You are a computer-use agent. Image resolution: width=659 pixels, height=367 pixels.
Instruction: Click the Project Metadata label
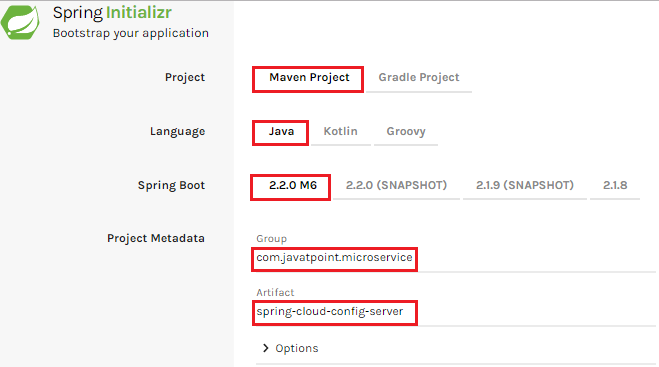(156, 238)
